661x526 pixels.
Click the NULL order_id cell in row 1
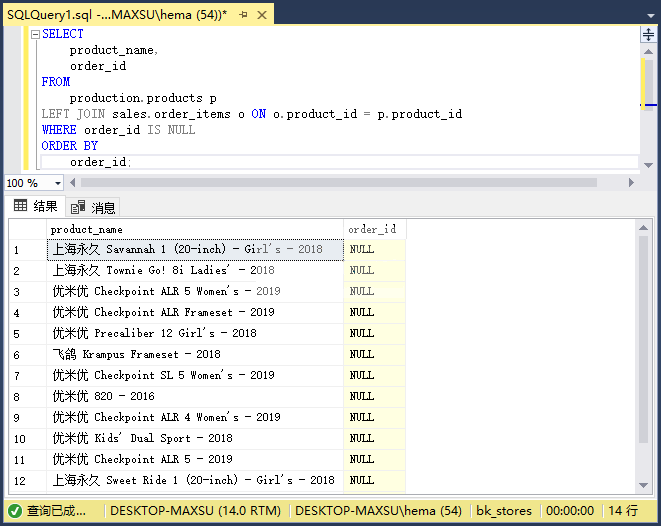coord(374,250)
